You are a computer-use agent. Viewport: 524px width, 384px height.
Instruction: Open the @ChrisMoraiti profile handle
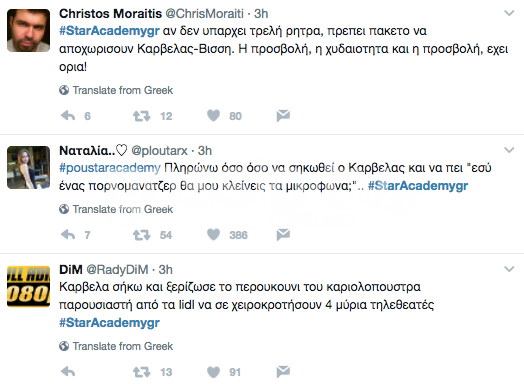pyautogui.click(x=205, y=14)
